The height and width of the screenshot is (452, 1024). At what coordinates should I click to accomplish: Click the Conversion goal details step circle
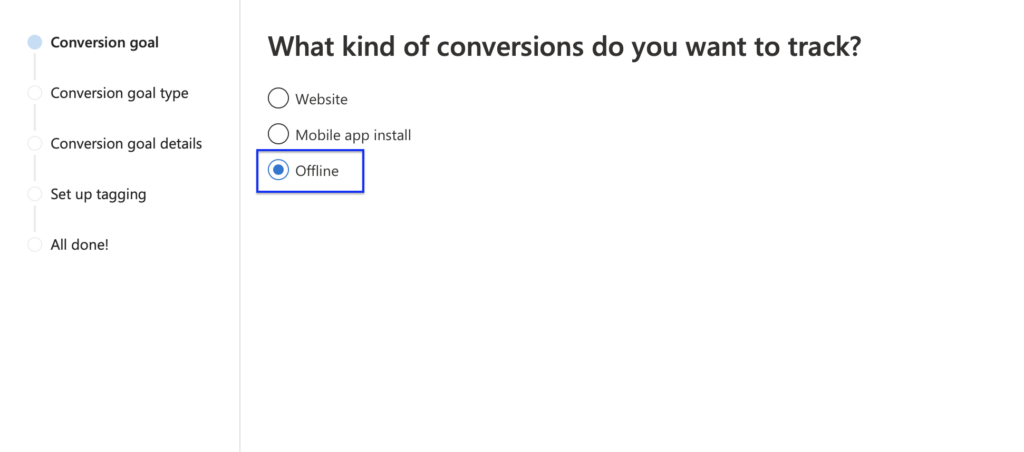(x=35, y=143)
